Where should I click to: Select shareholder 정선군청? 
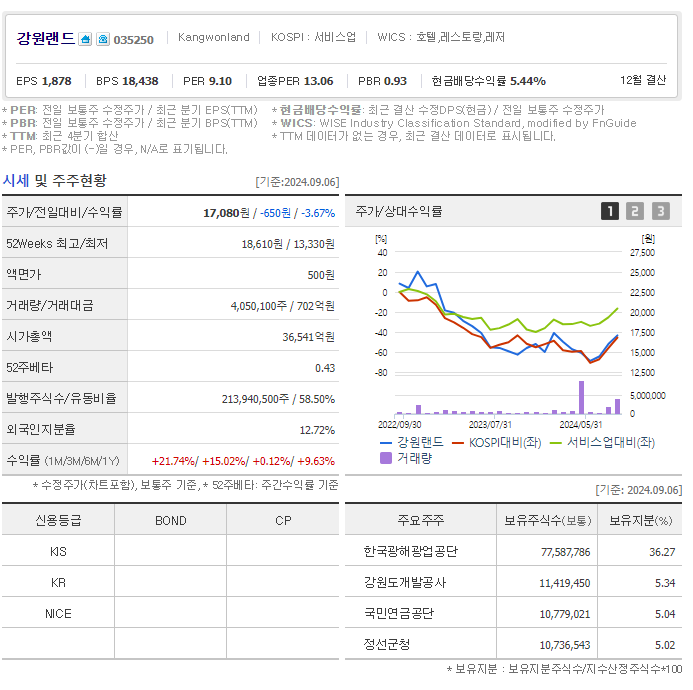[387, 644]
